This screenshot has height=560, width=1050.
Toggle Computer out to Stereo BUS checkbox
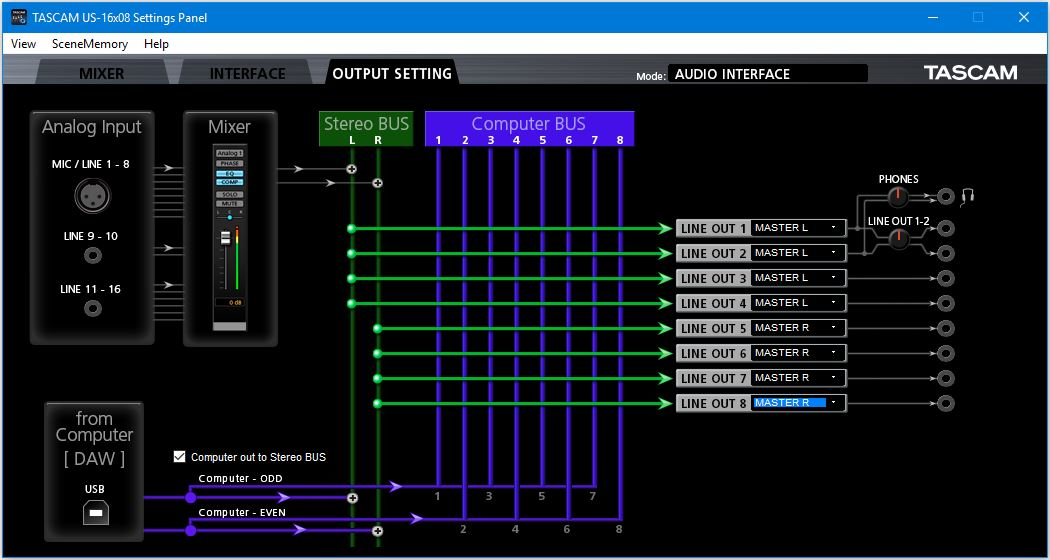(x=179, y=457)
